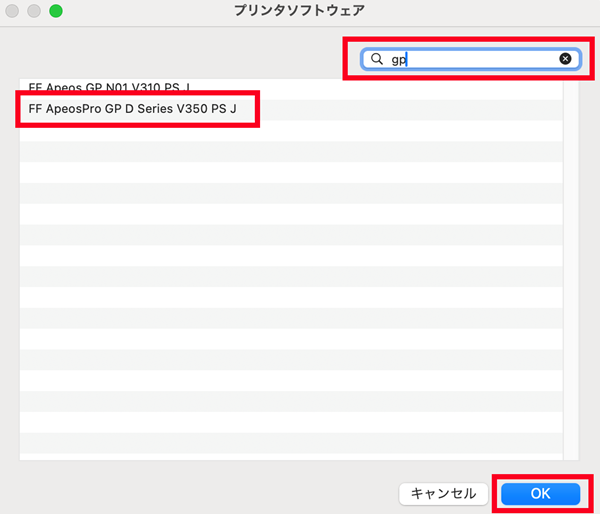Clear the search text with the x icon

pos(565,60)
